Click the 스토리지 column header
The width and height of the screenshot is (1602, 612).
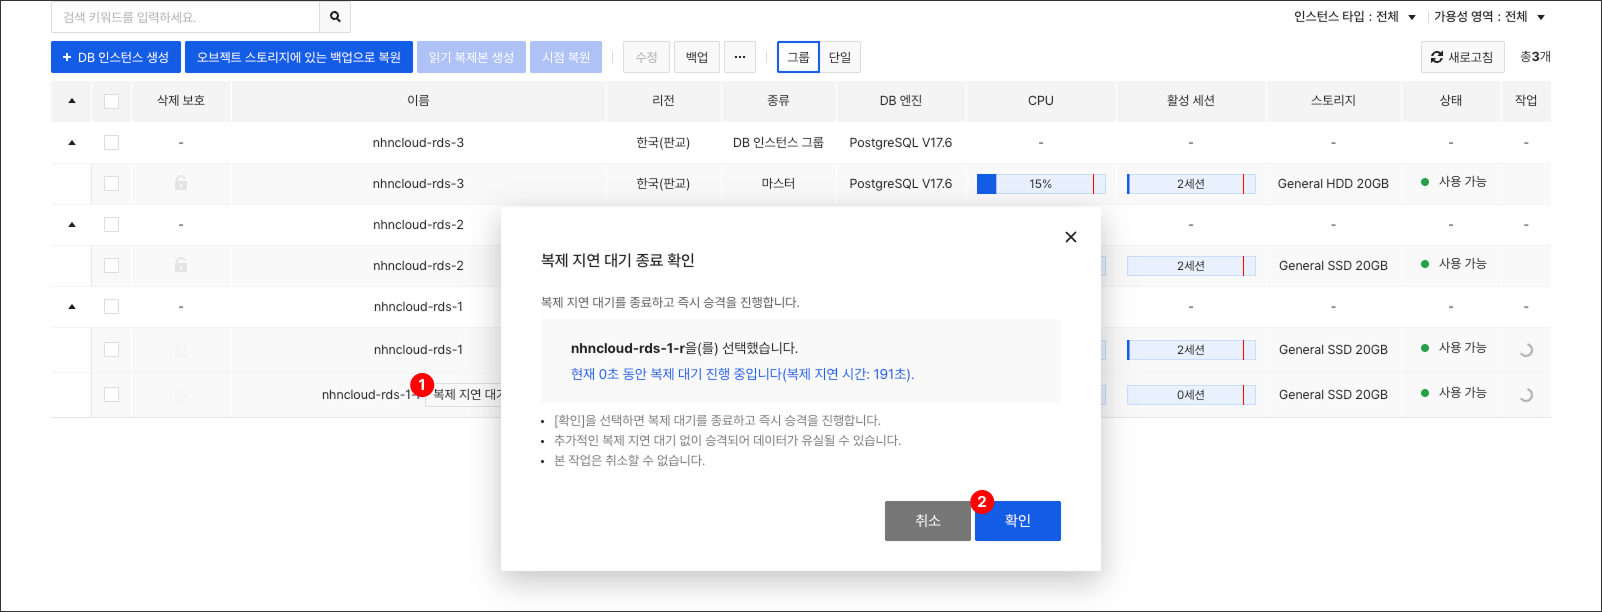click(x=1333, y=101)
